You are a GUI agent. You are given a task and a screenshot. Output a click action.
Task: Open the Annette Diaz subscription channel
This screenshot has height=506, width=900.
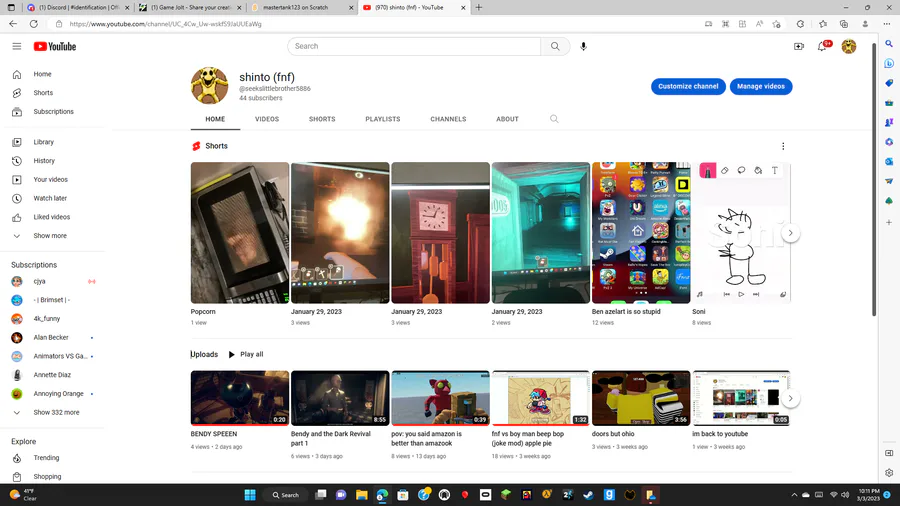(52, 375)
